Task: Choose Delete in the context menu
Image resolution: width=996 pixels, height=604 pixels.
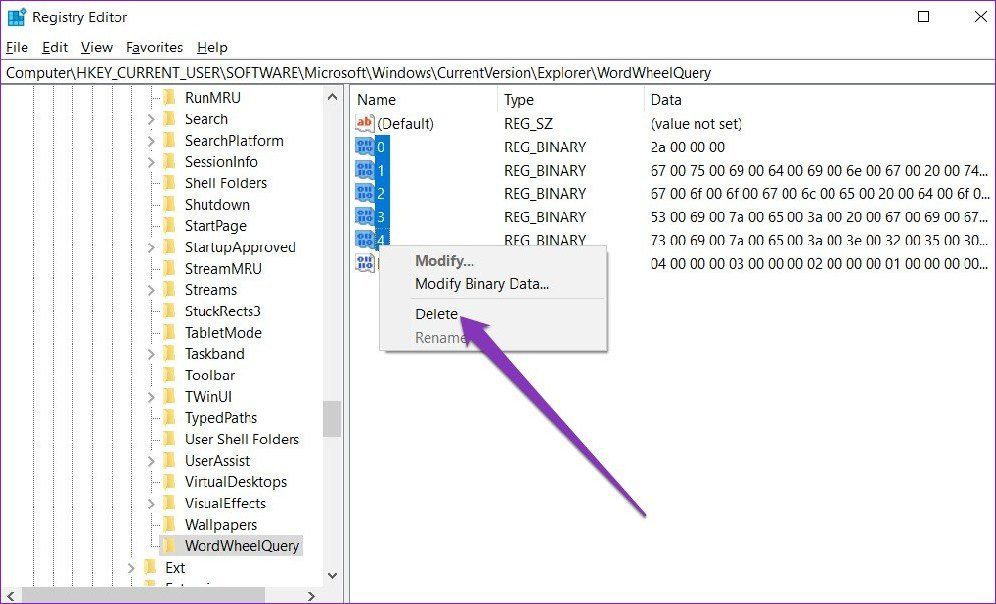Action: 436,314
